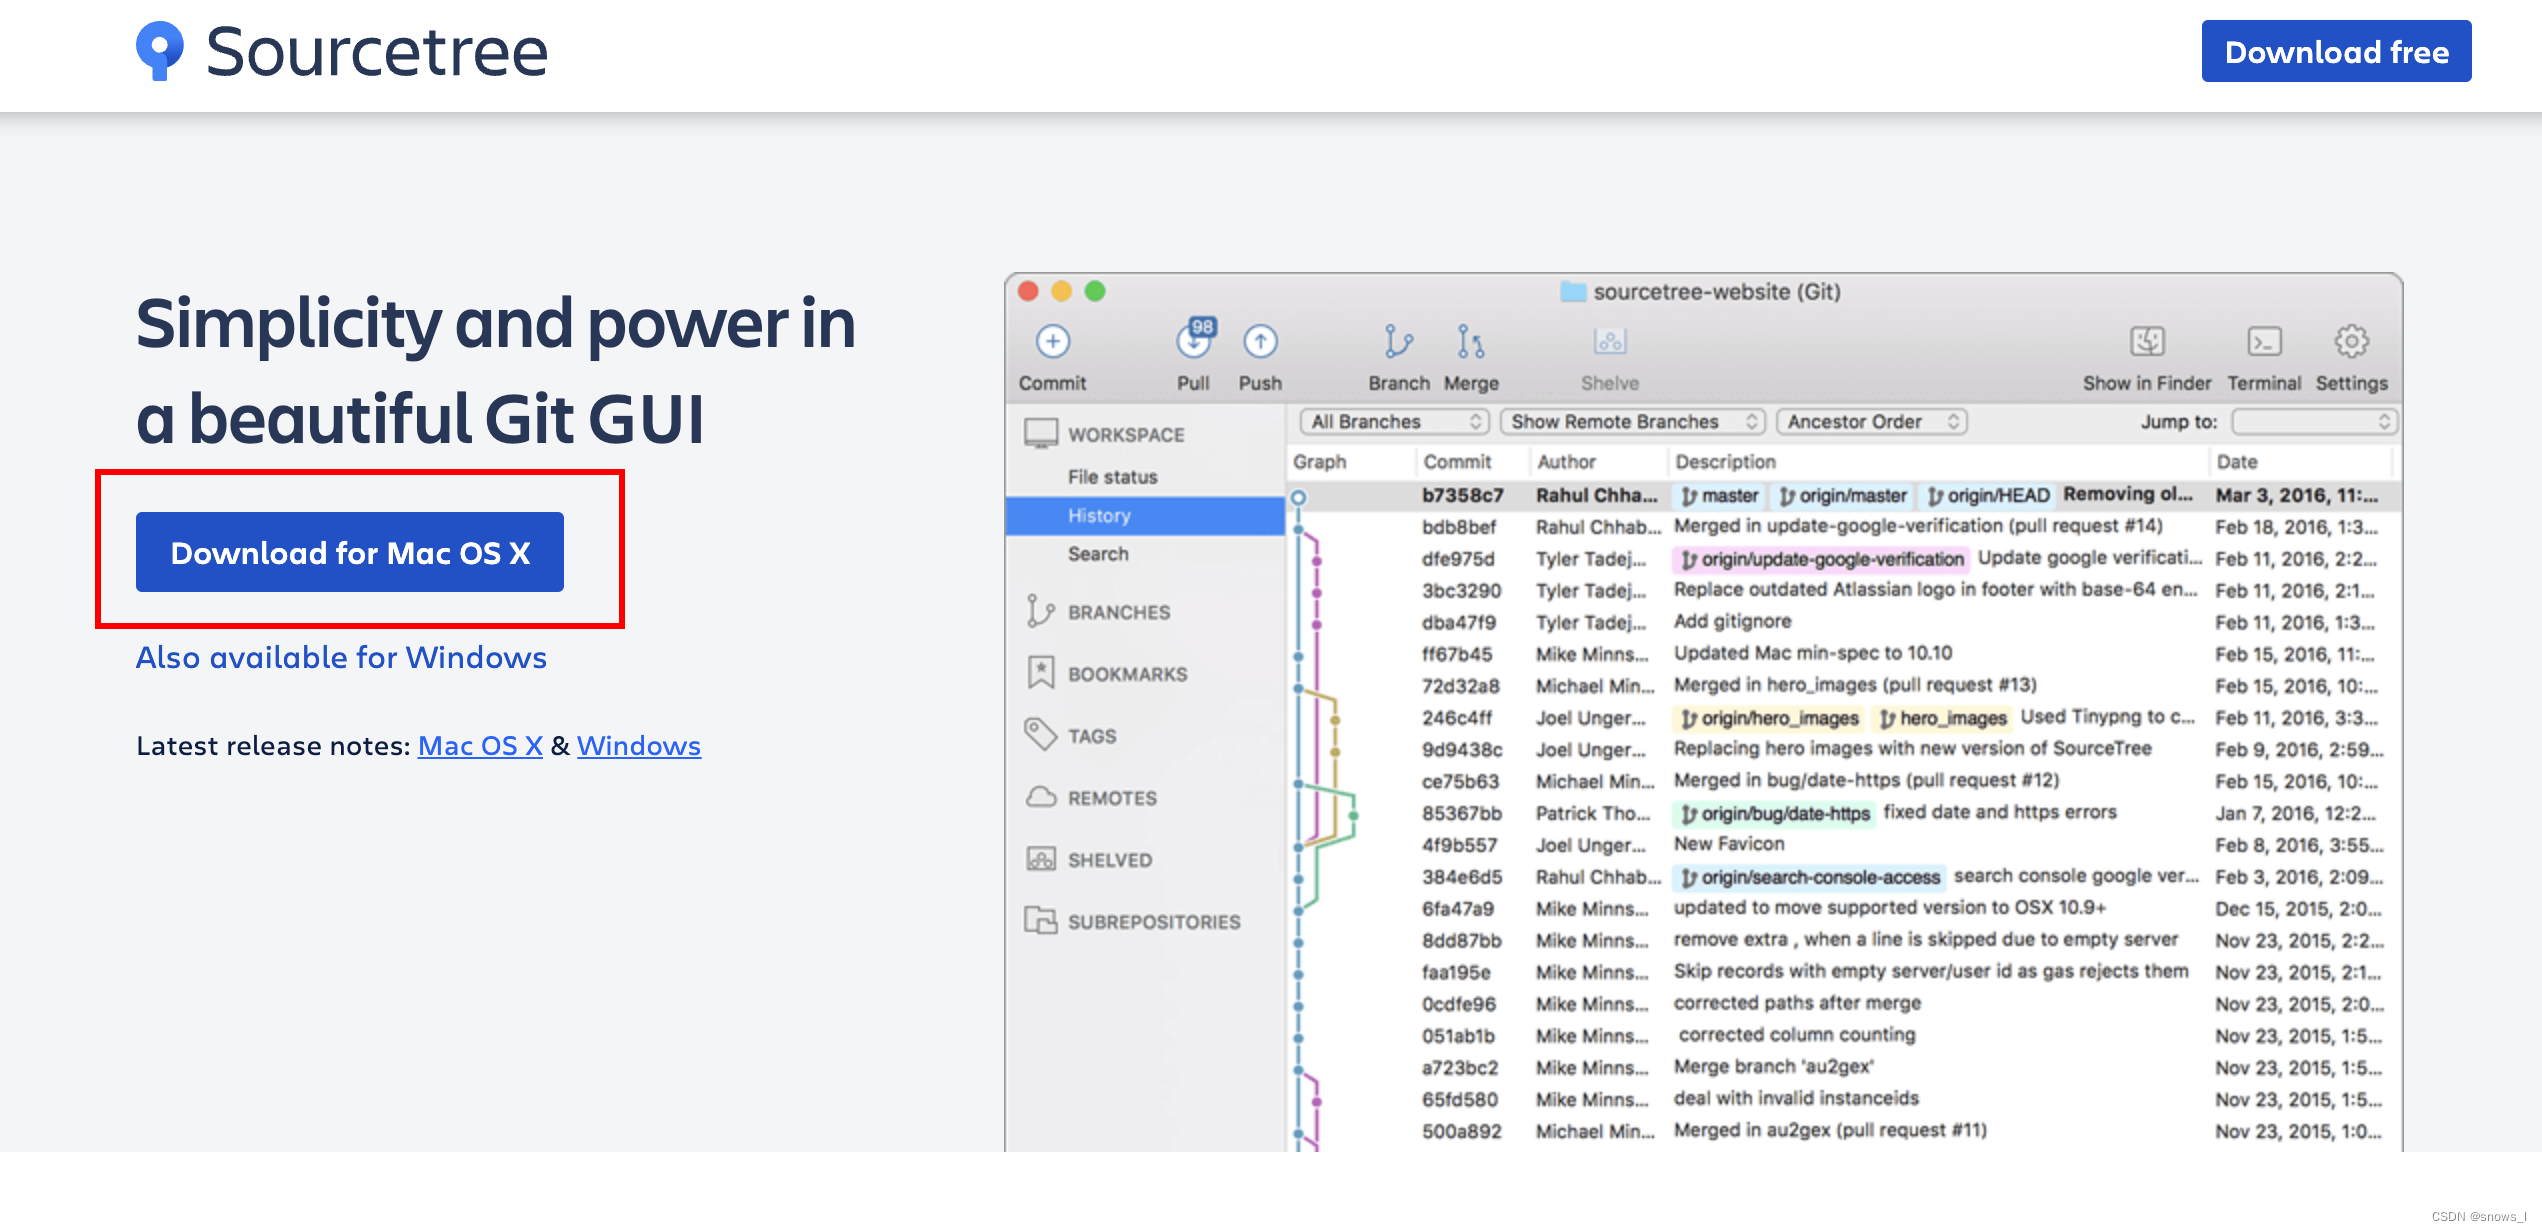2542x1232 pixels.
Task: Select commit a723bc2 row
Action: coord(1843,1068)
